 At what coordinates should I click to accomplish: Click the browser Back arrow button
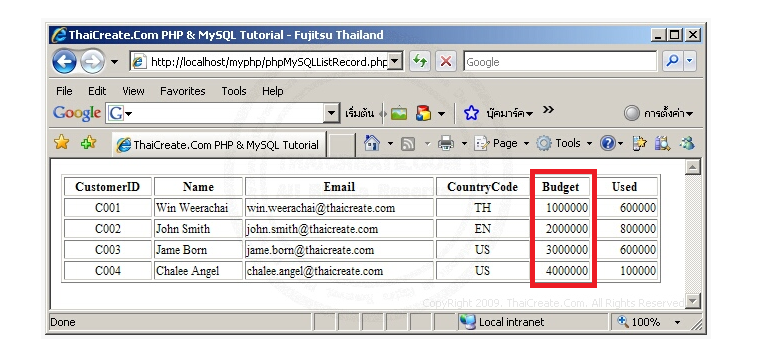[x=64, y=61]
